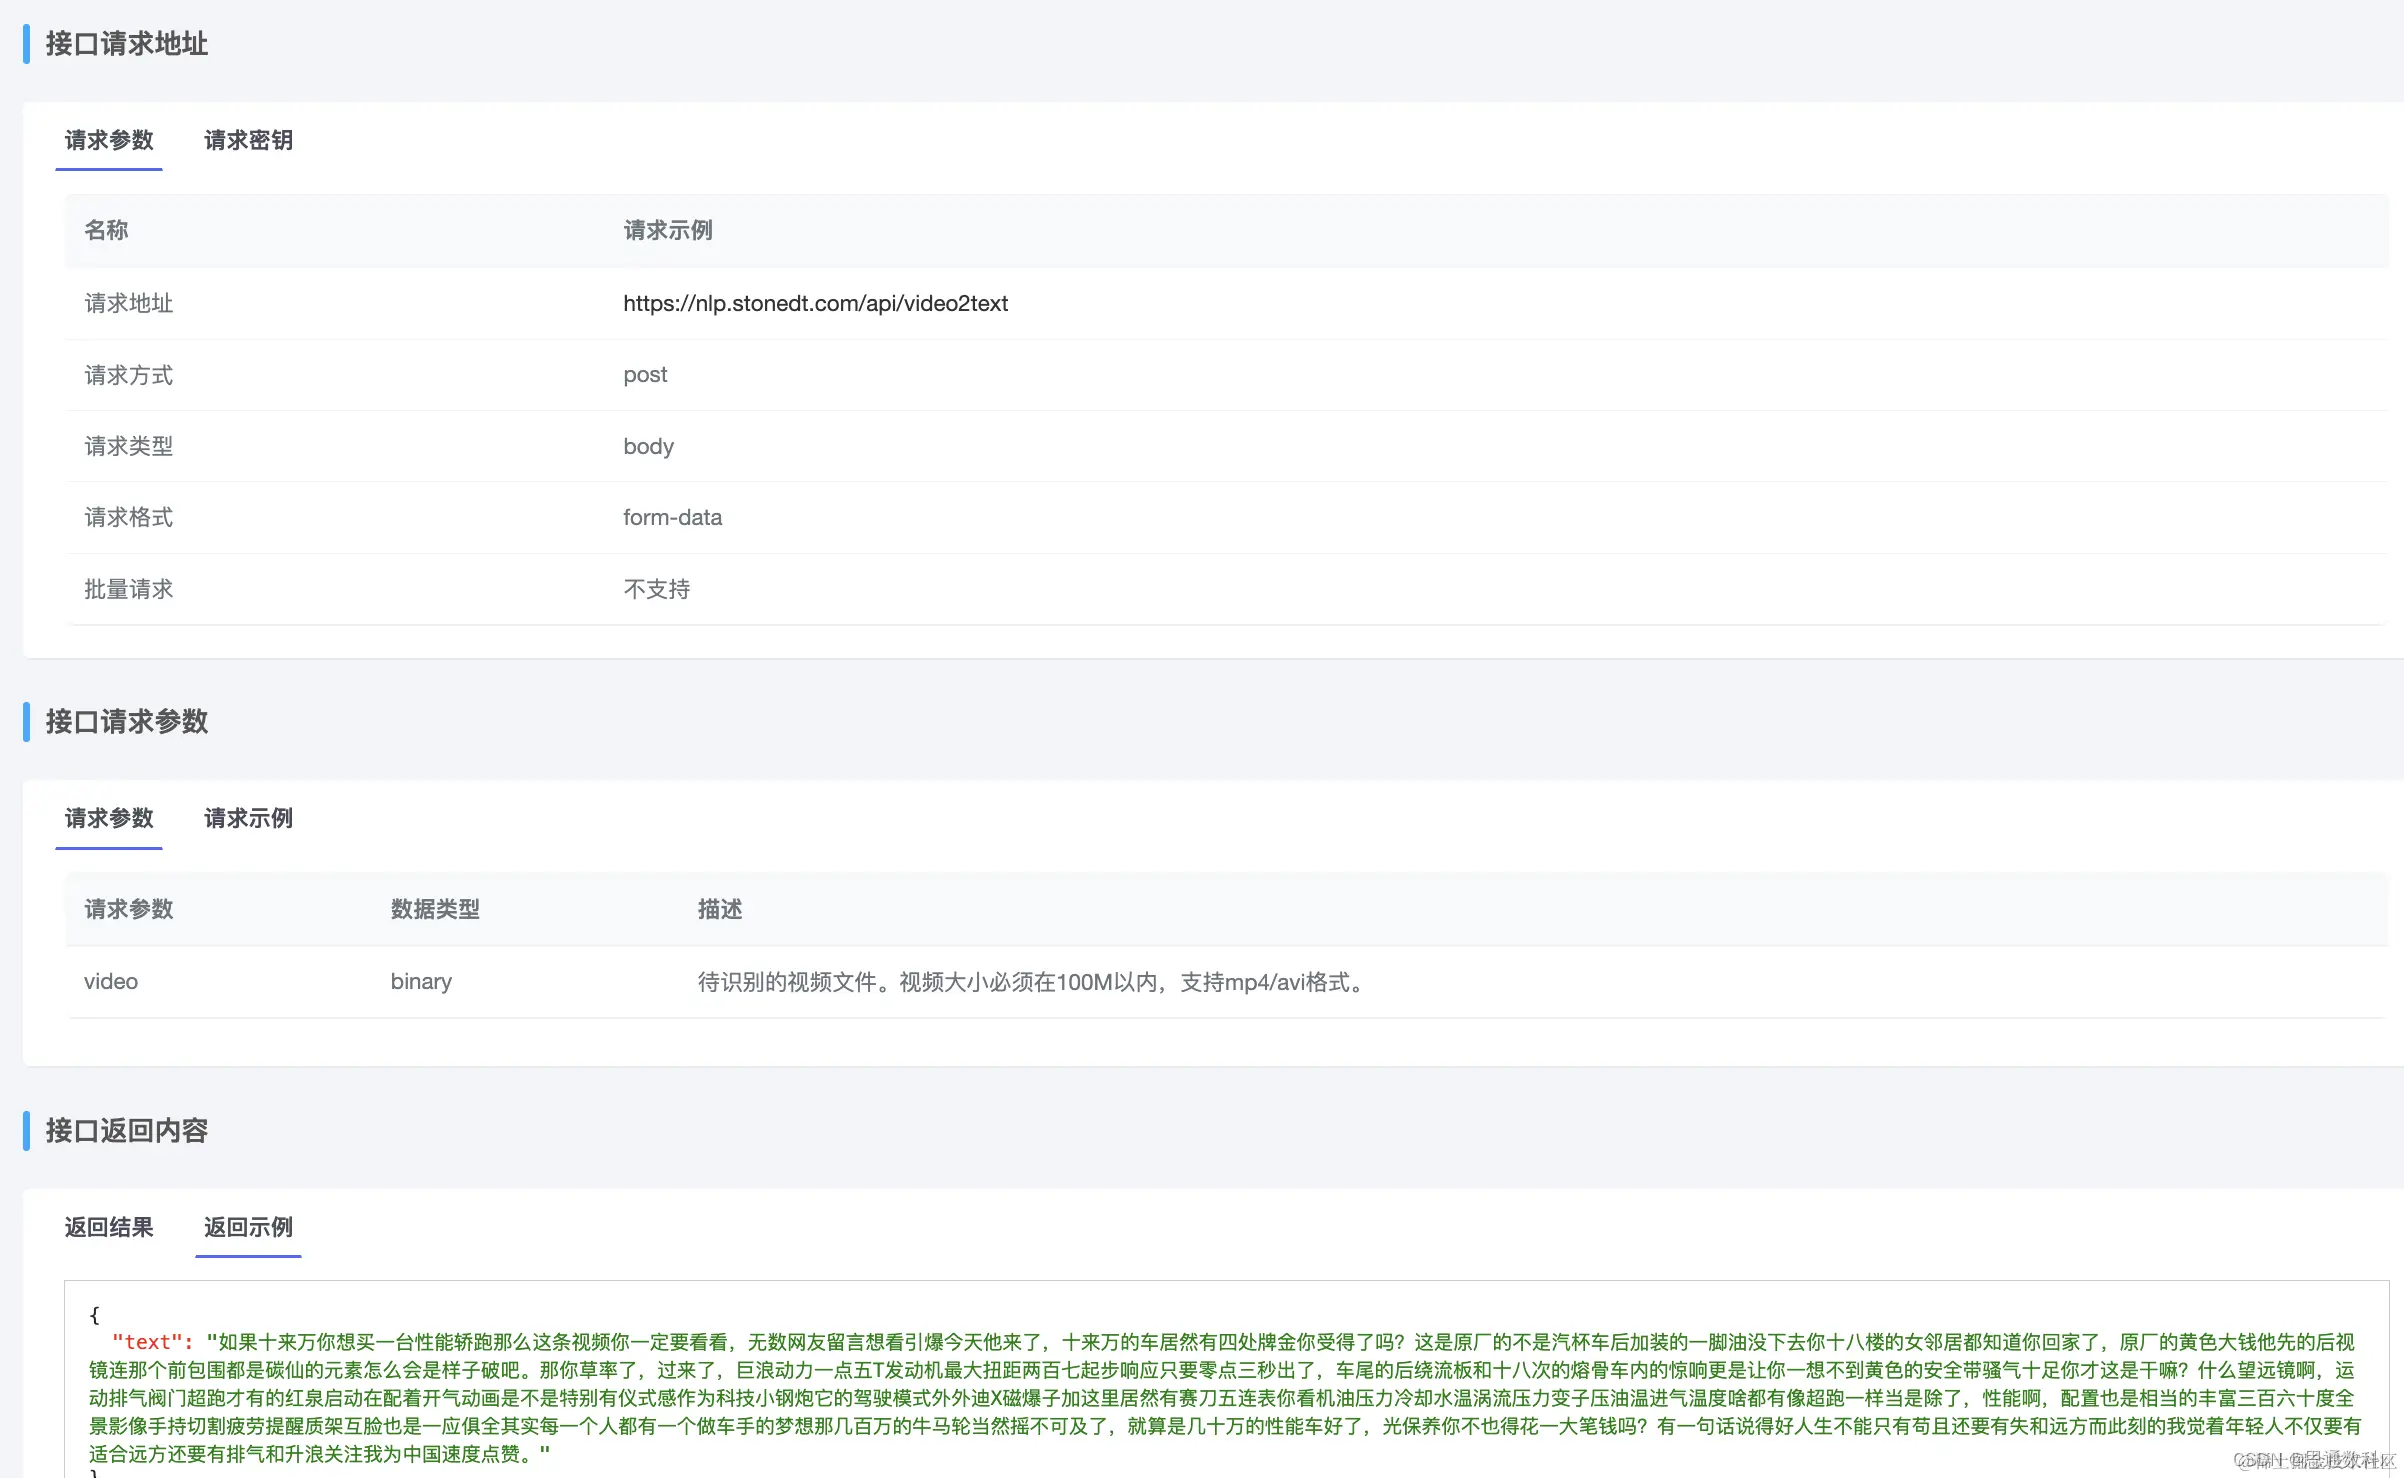Click the 'form-data' request format value
Screen dimensions: 2404x1478
pyautogui.click(x=672, y=517)
